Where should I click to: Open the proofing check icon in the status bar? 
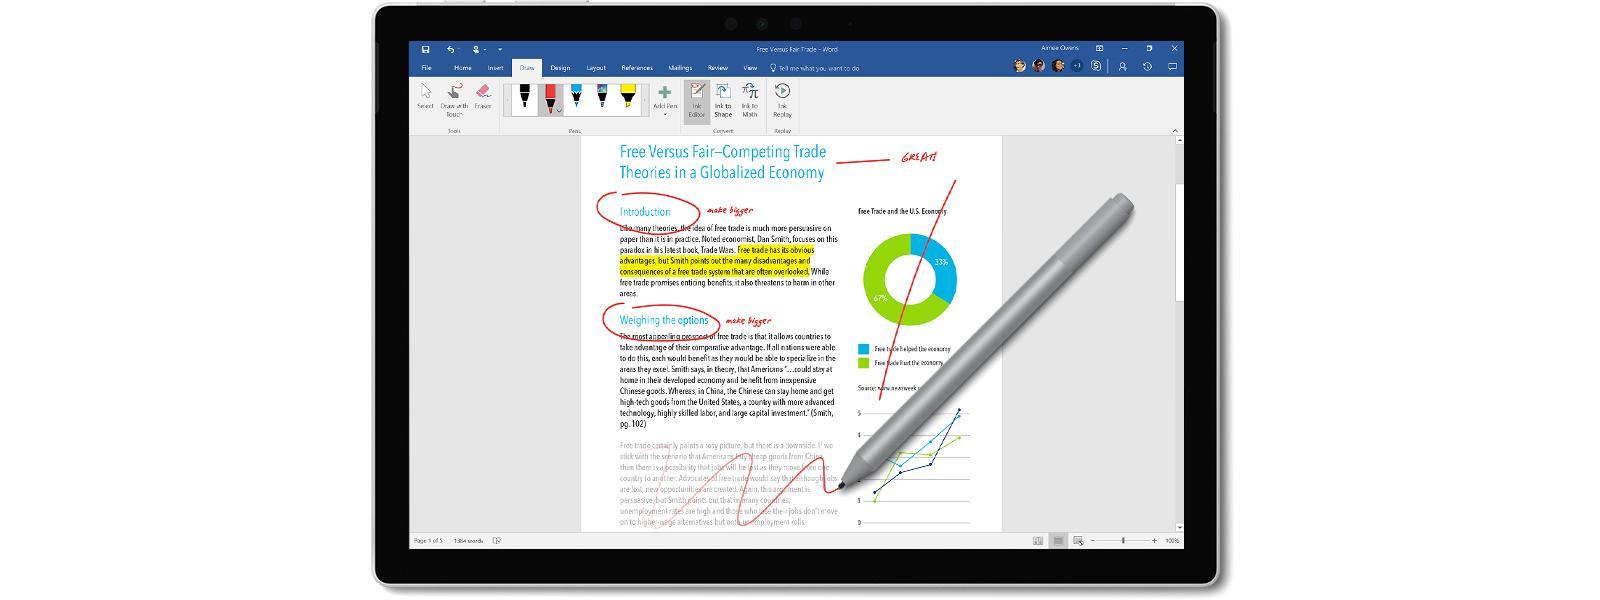click(497, 541)
